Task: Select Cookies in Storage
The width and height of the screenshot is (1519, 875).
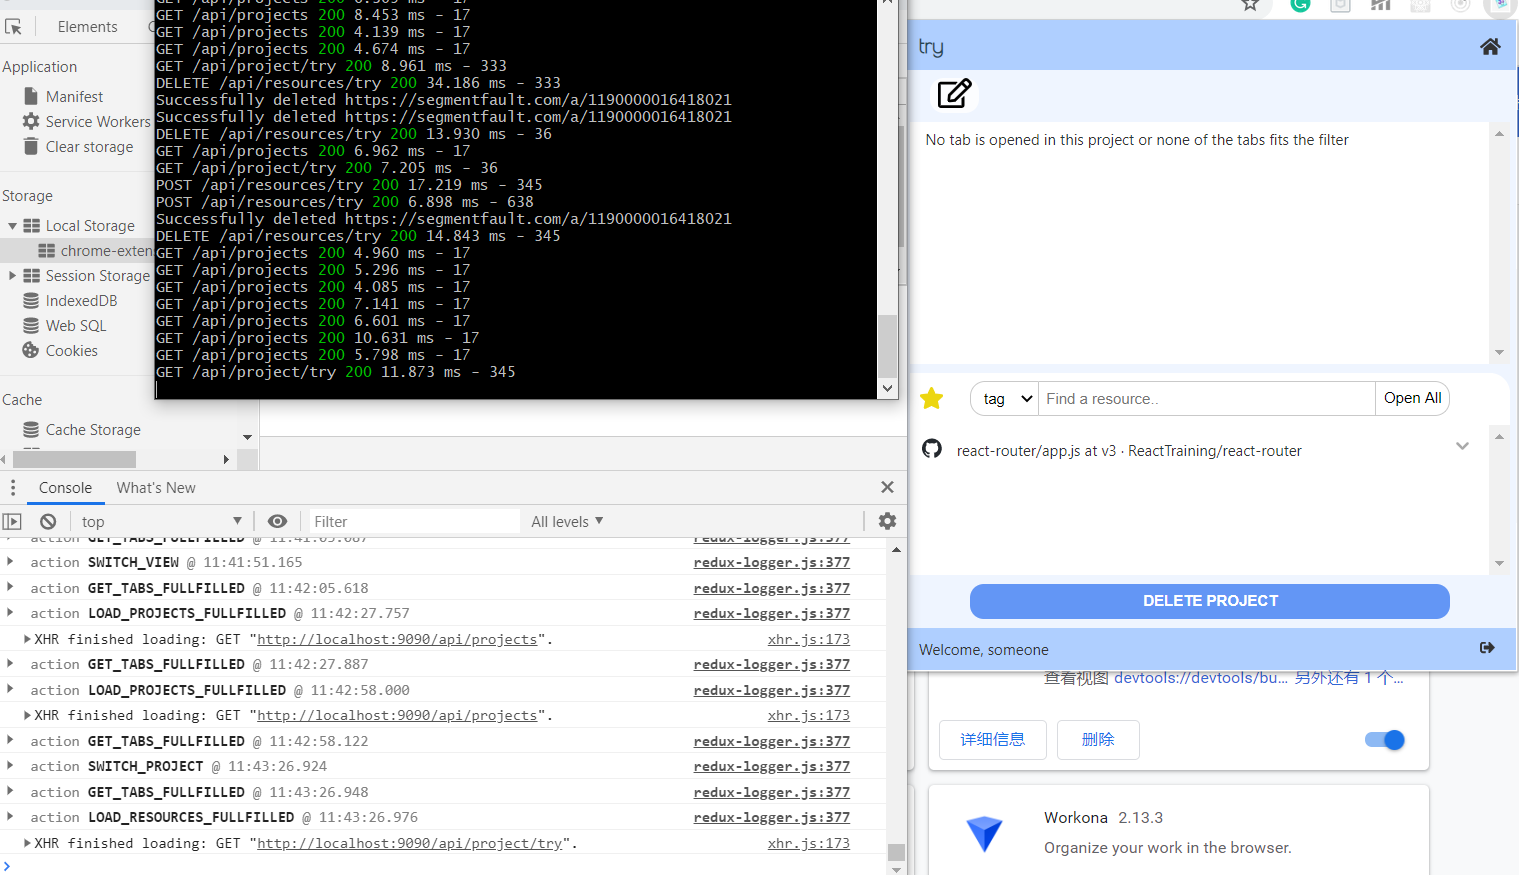Action: tap(60, 351)
